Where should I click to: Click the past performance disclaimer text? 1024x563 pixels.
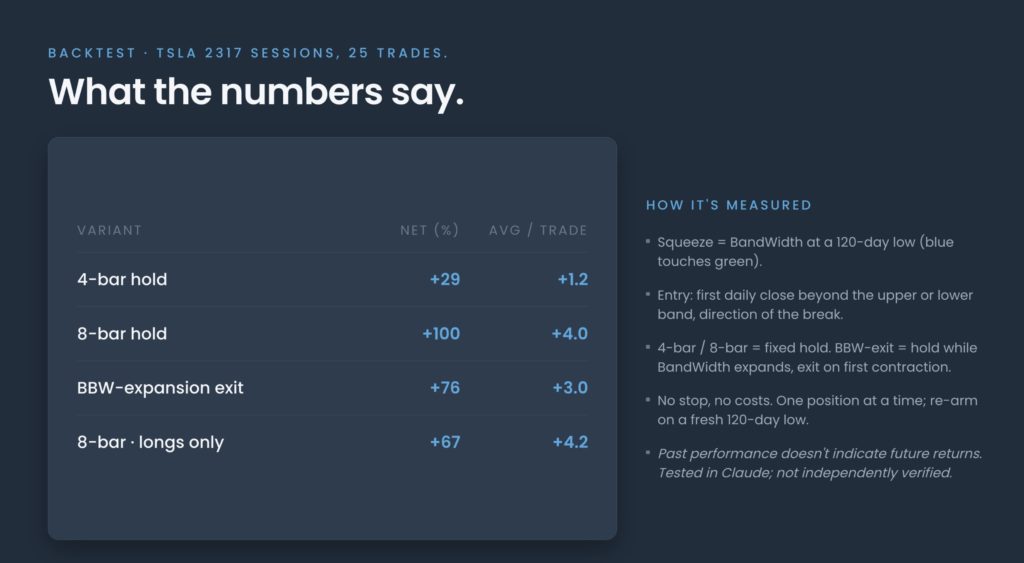pyautogui.click(x=820, y=463)
